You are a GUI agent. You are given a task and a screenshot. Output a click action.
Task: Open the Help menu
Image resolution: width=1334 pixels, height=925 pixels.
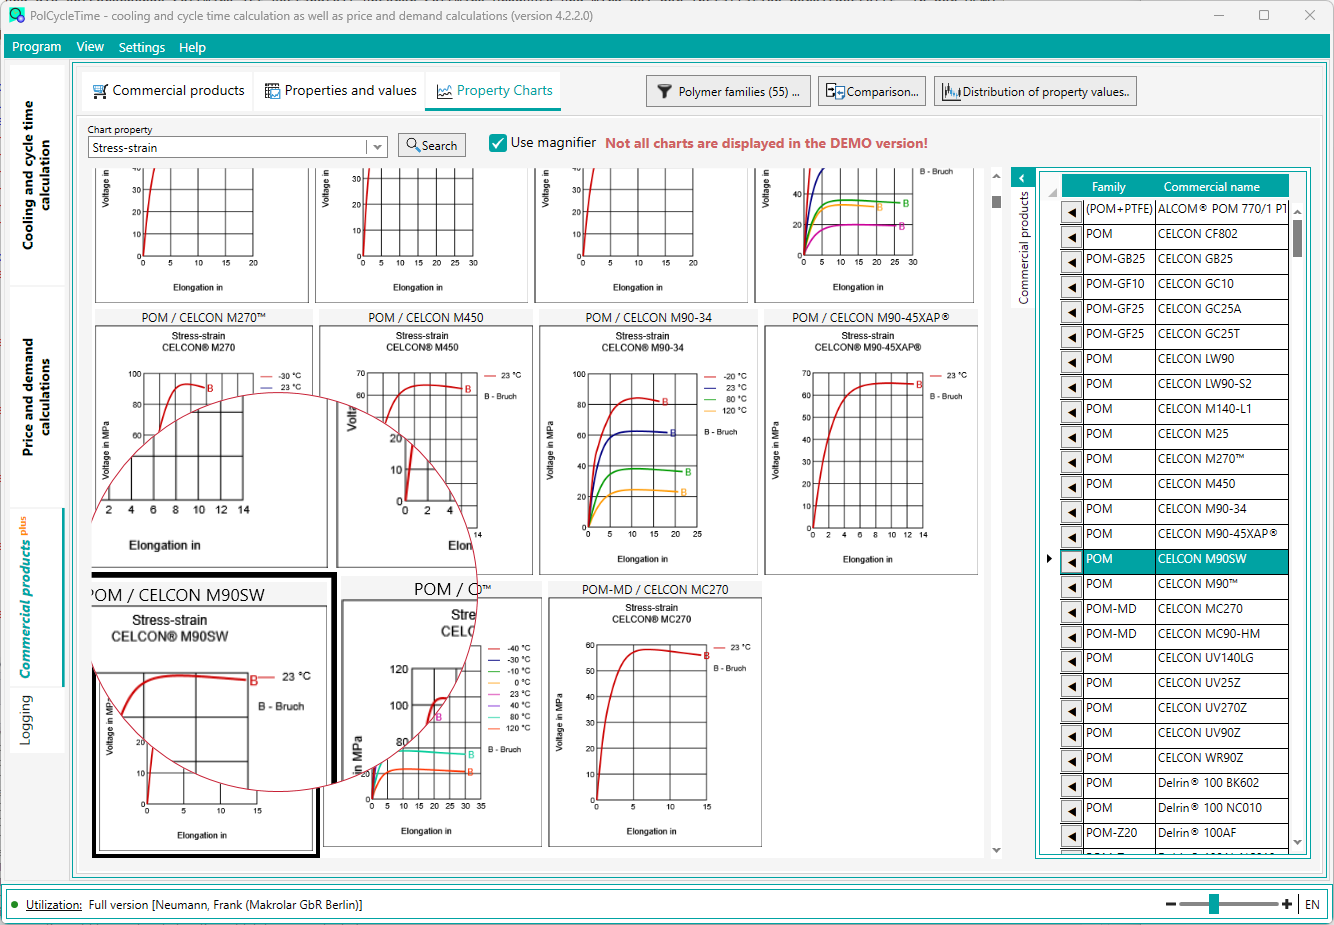pos(192,47)
